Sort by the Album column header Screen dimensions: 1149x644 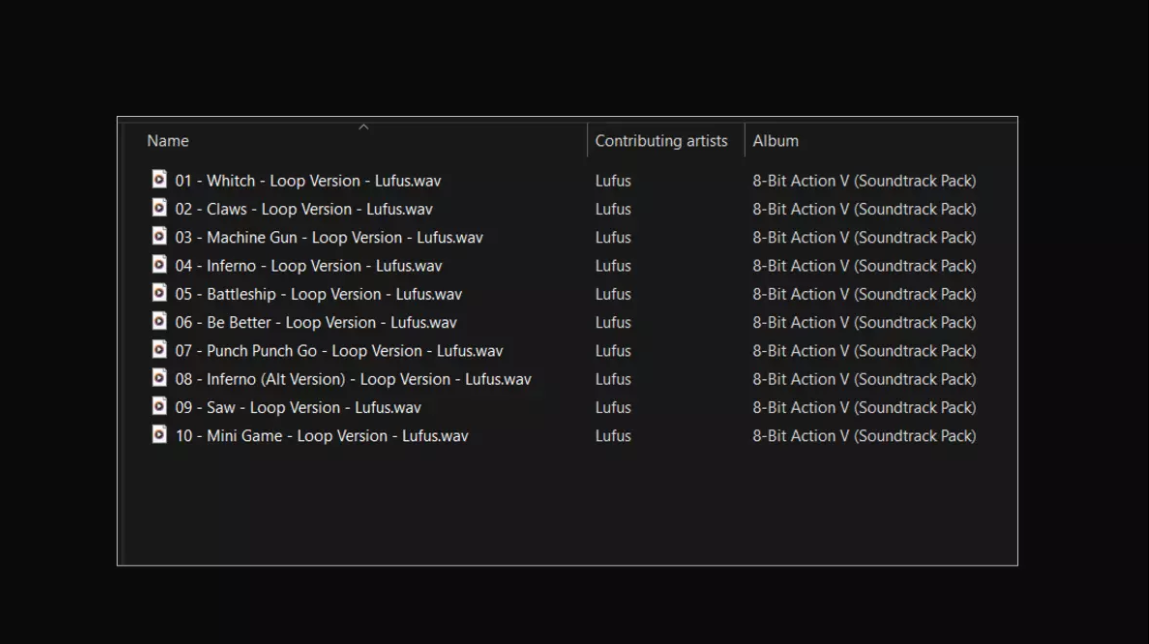775,141
